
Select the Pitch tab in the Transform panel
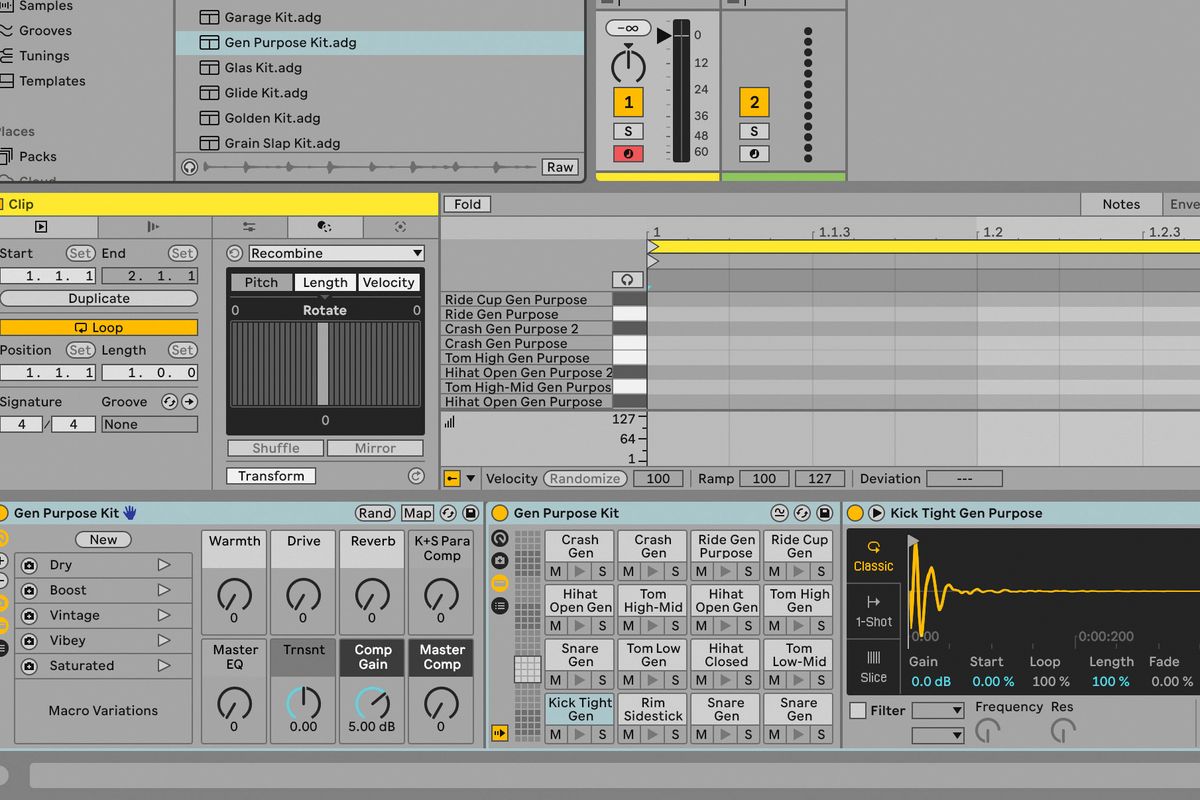pos(261,282)
